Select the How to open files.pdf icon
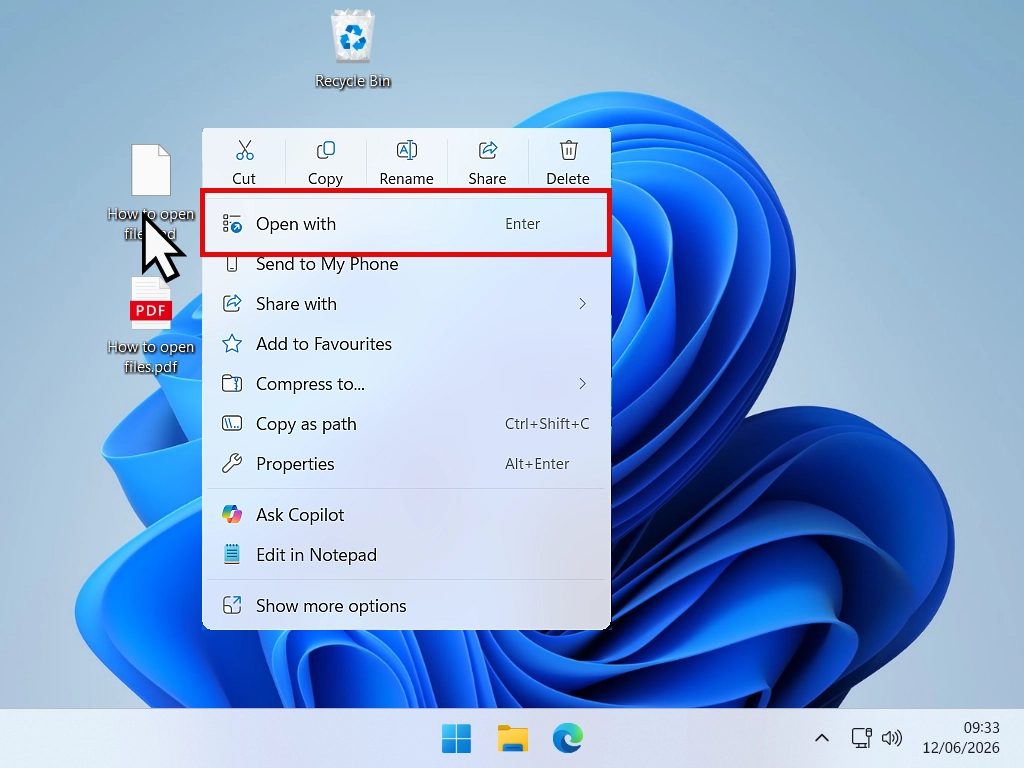Viewport: 1024px width, 768px height. tap(151, 325)
